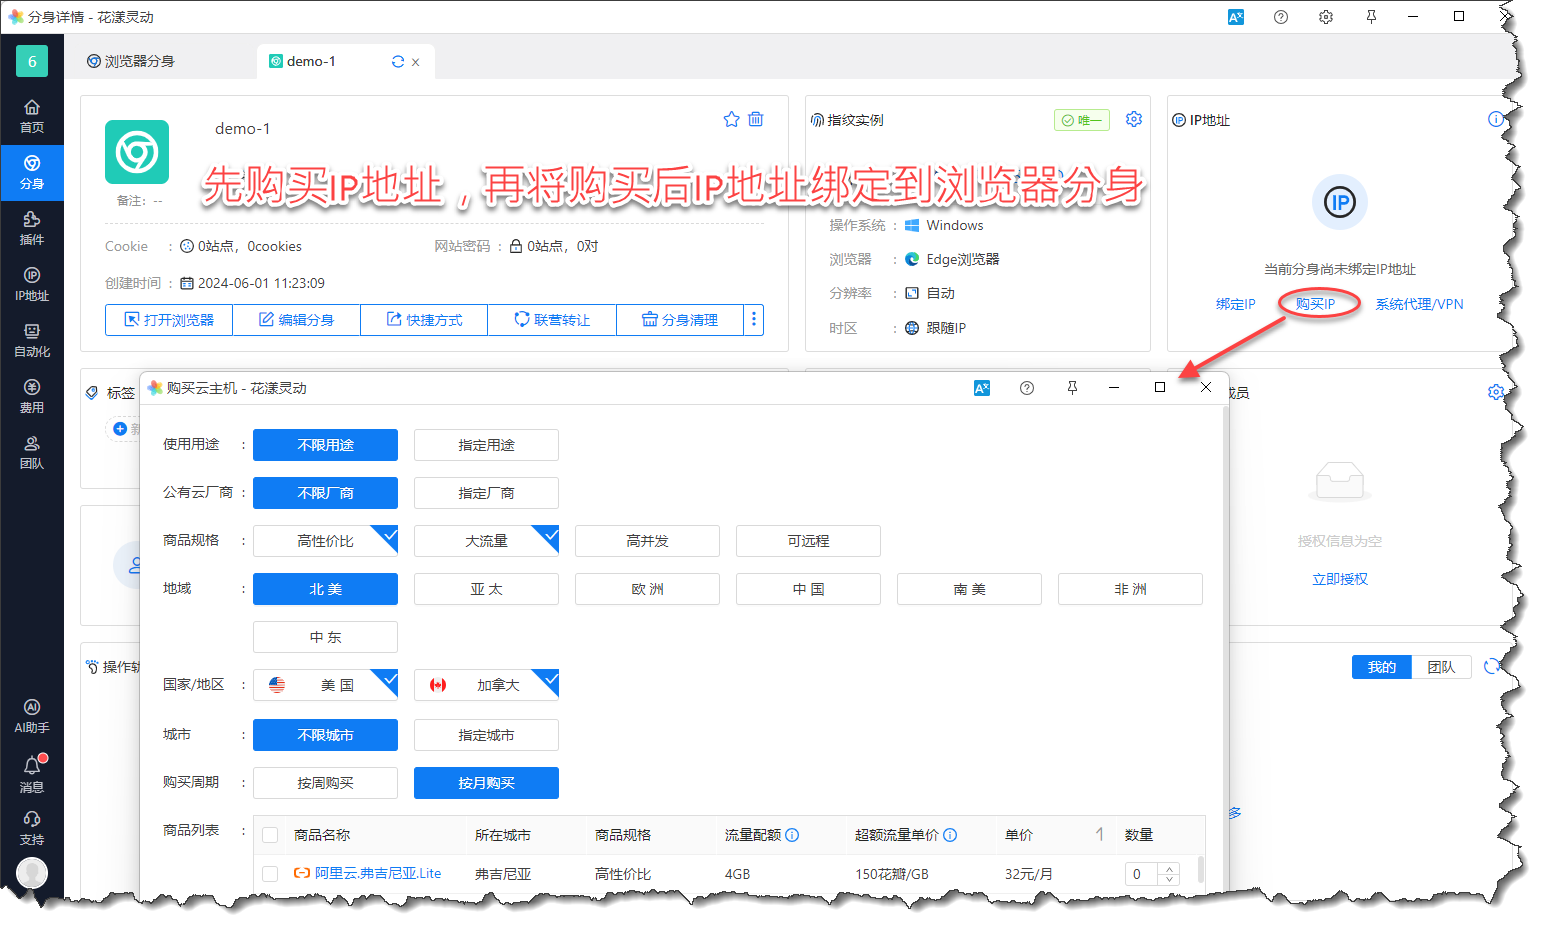Go to 自动化 automation in sidebar
Image resolution: width=1544 pixels, height=932 pixels.
tap(32, 339)
